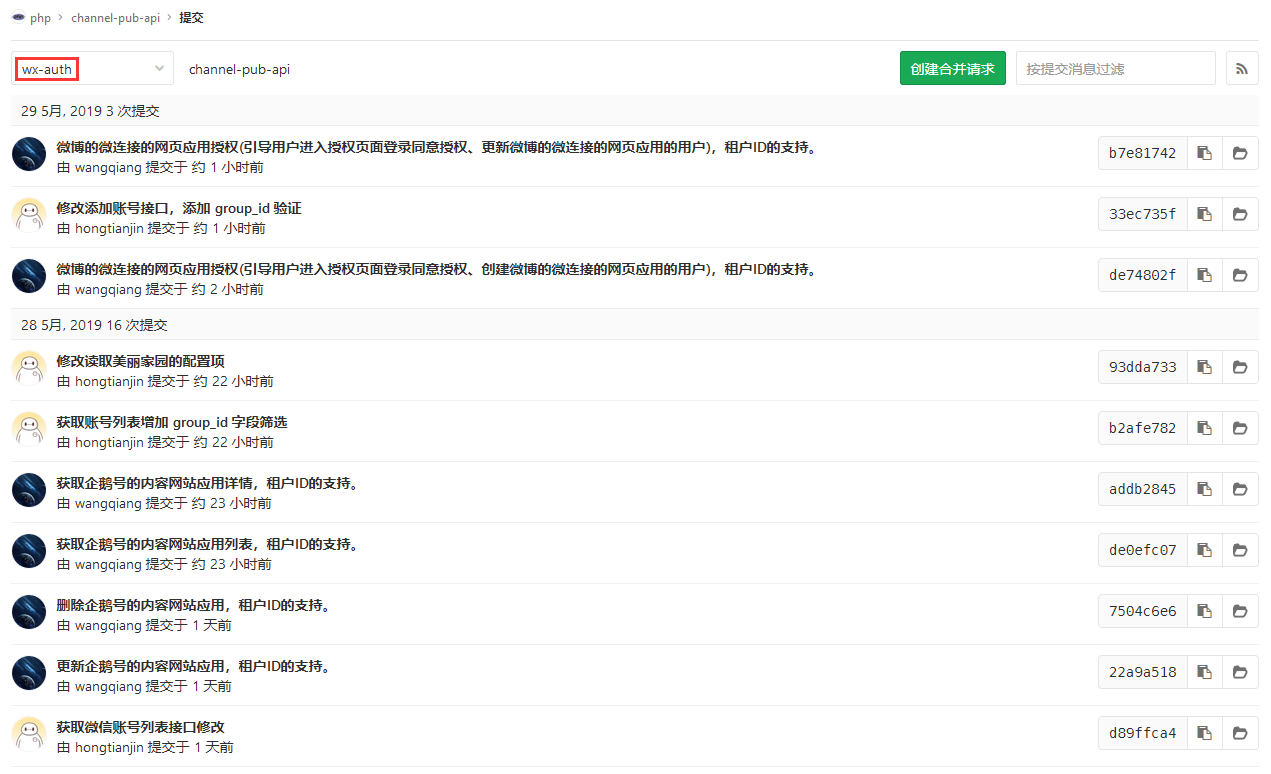Screen dimensions: 1271x774
Task: Open commit hash 22a9a518
Action: tap(1142, 672)
